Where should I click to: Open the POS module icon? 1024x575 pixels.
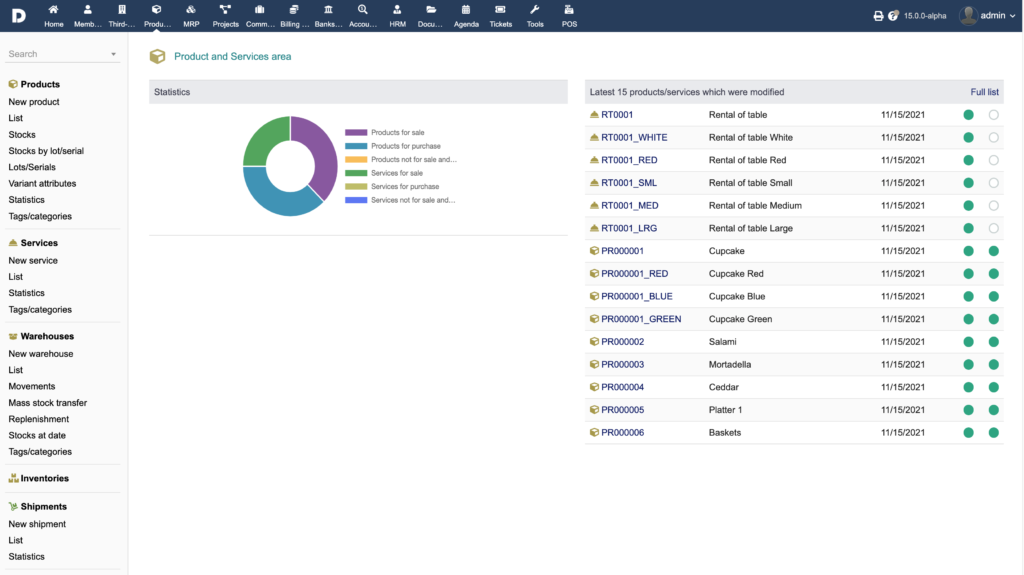click(x=569, y=10)
